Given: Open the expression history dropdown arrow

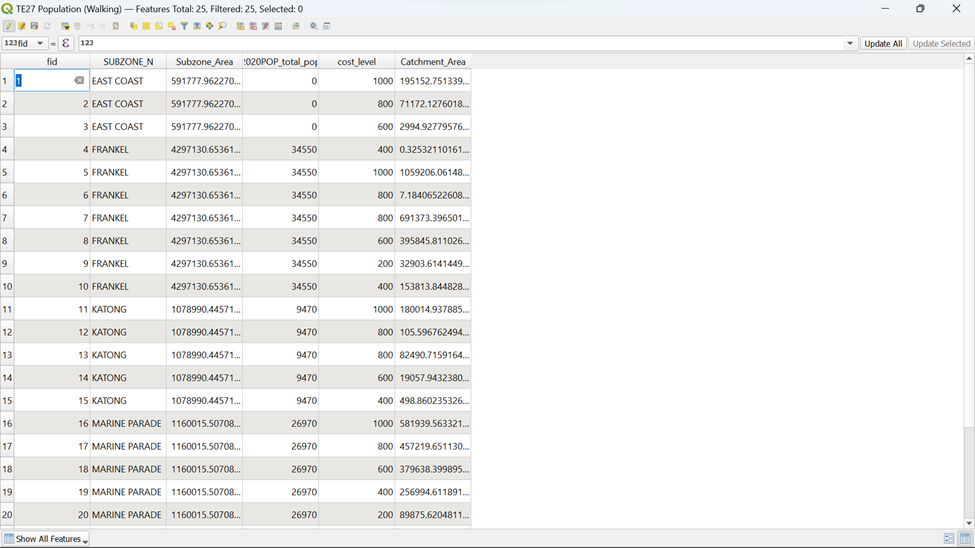Looking at the screenshot, I should [x=850, y=44].
